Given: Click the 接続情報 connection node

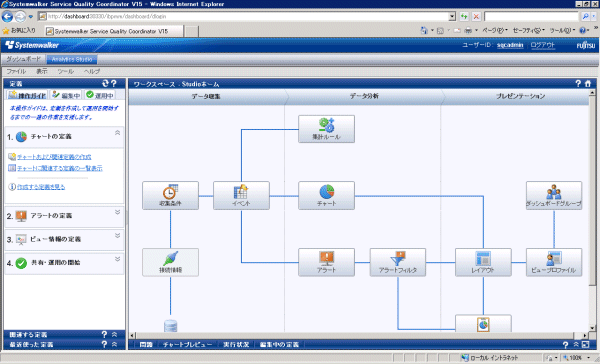Looking at the screenshot, I should [170, 262].
